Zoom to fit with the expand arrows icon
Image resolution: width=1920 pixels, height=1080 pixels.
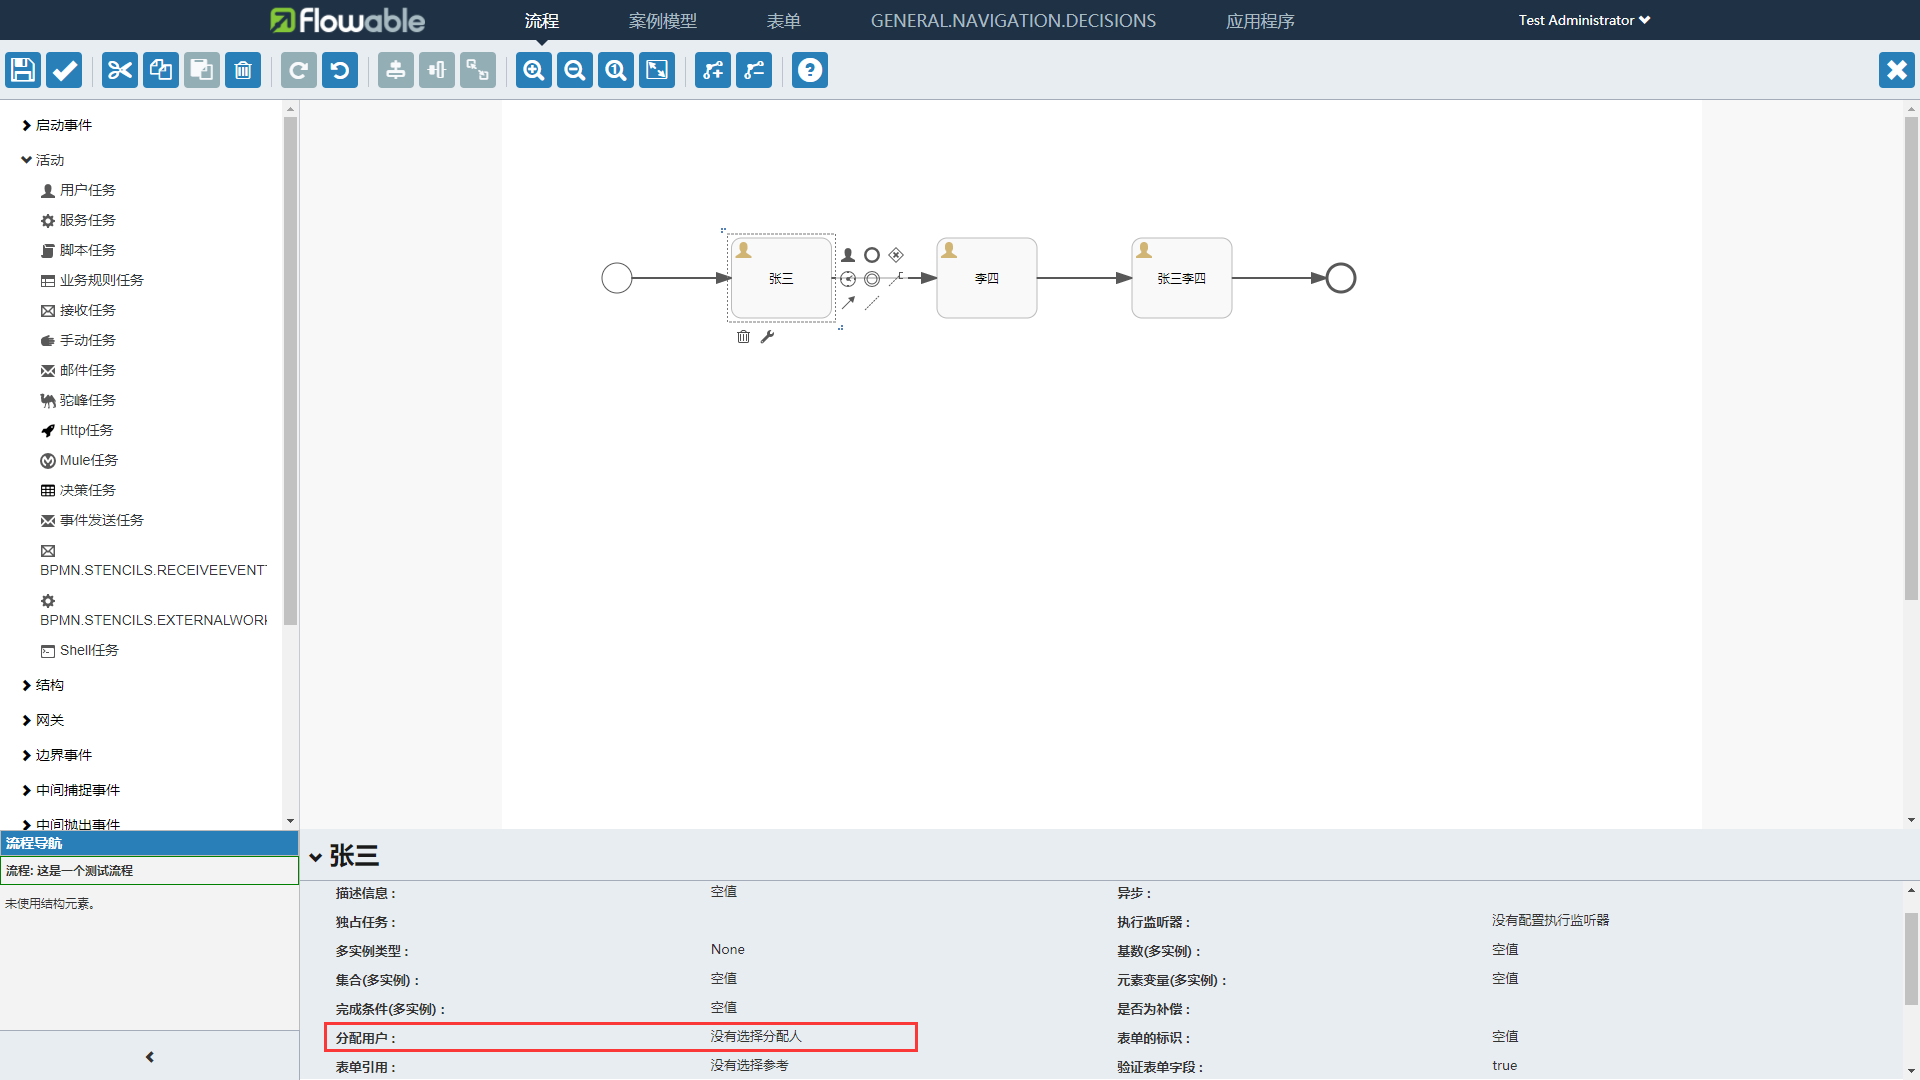pos(657,70)
